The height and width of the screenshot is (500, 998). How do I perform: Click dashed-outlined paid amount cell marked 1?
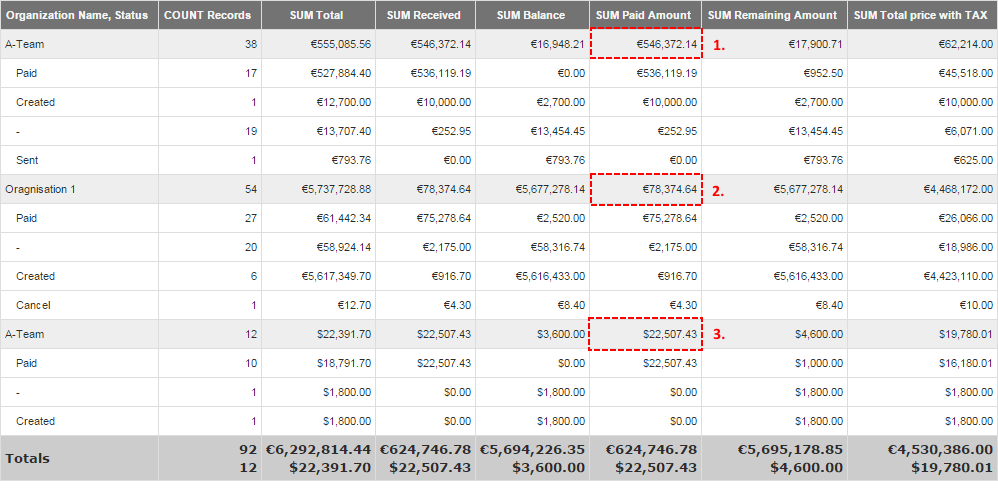pos(646,44)
